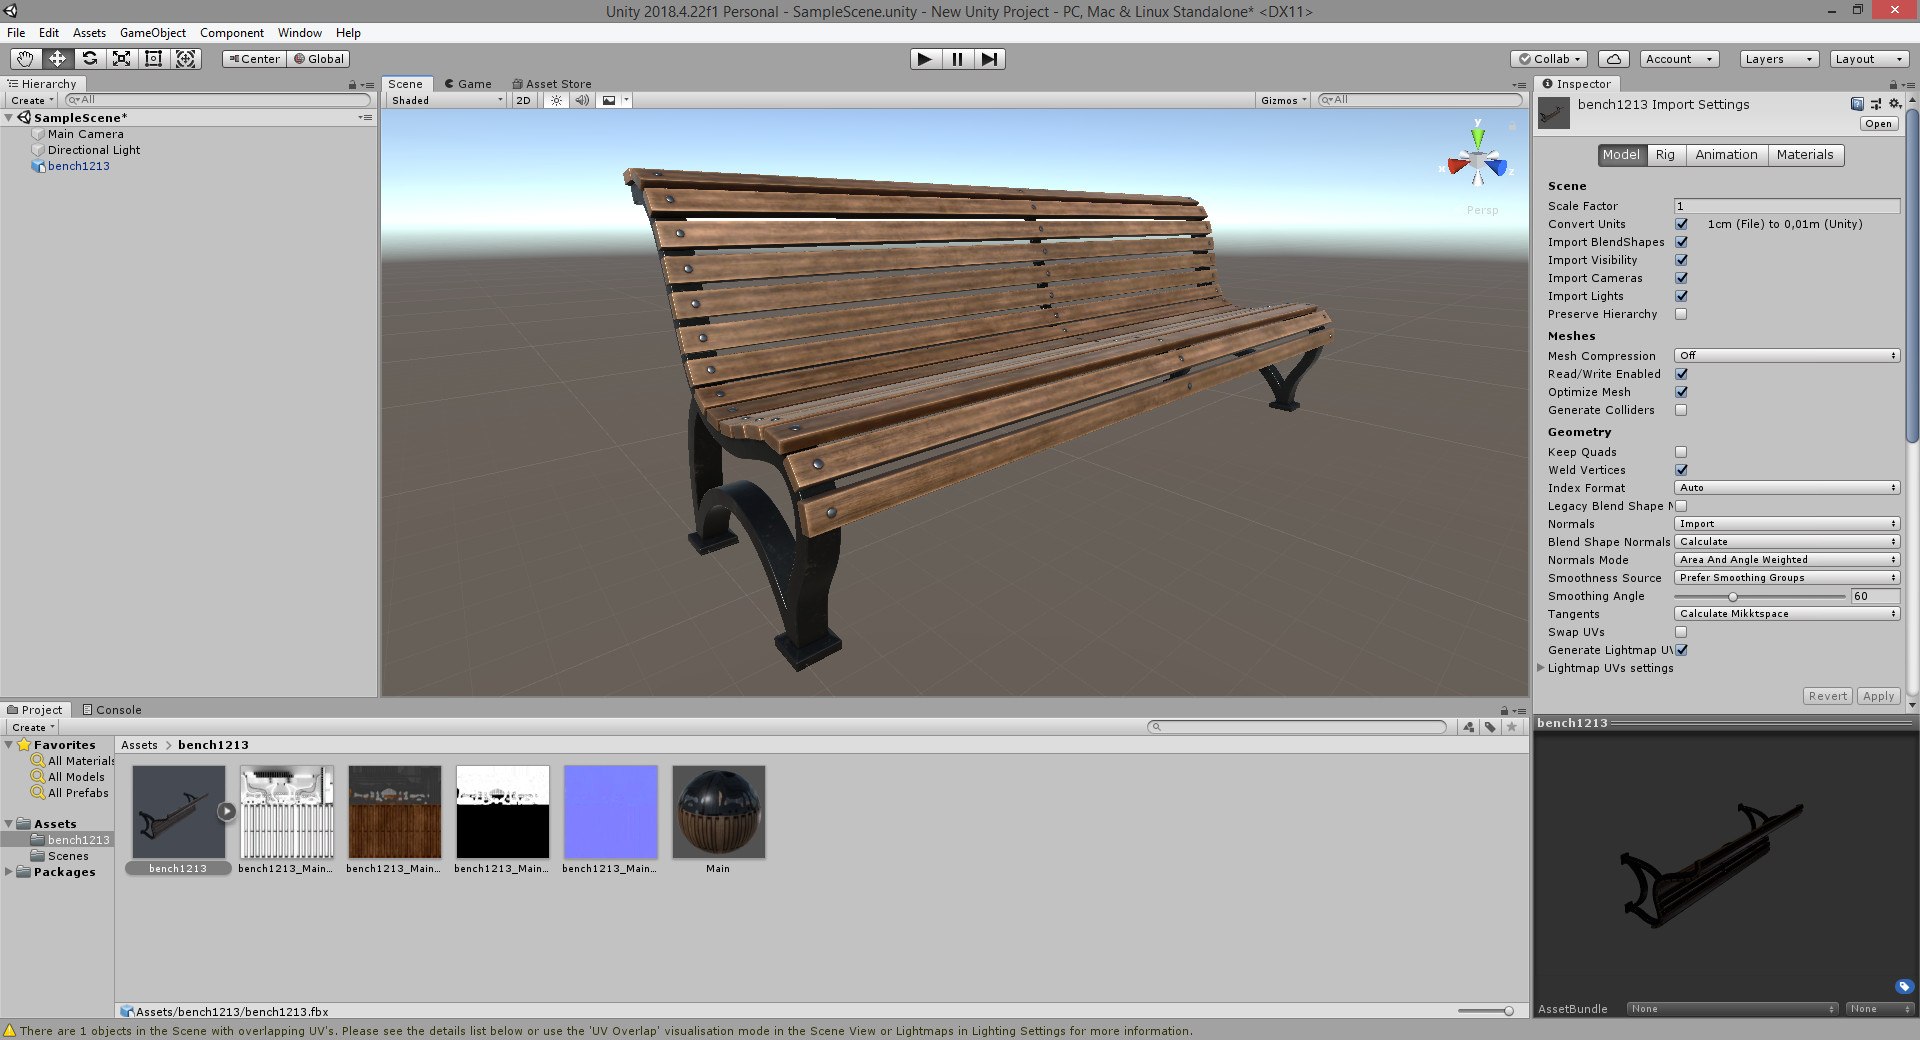Viewport: 1920px width, 1040px height.
Task: Click search by label tag icon
Action: tap(1490, 727)
